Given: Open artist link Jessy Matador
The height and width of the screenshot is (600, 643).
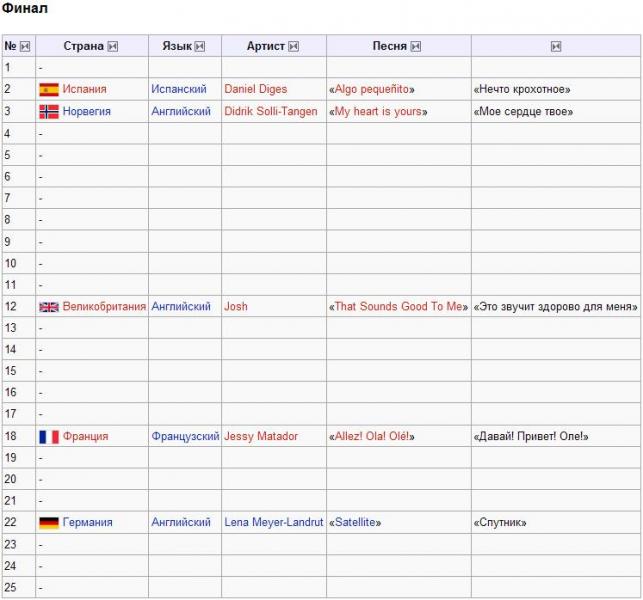Looking at the screenshot, I should click(261, 436).
